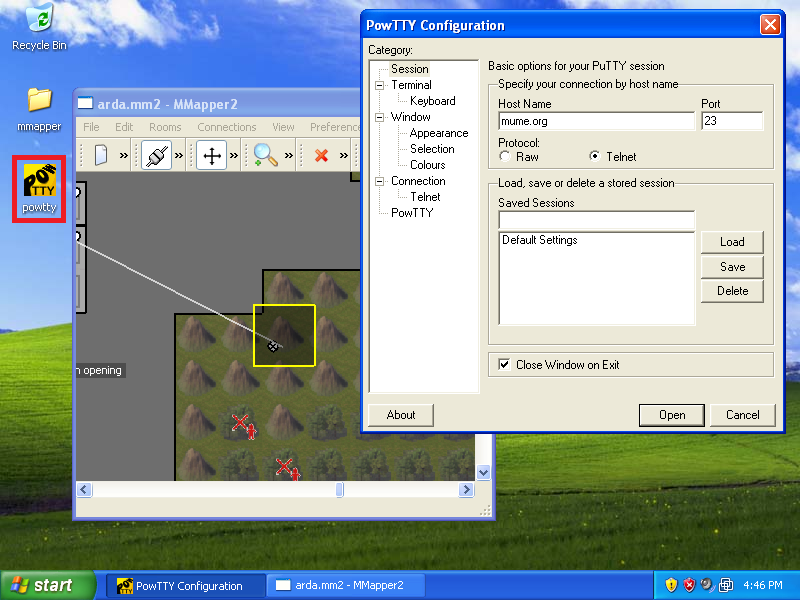This screenshot has width=800, height=600.
Task: Open the File menu in MMapper2
Action: point(91,127)
